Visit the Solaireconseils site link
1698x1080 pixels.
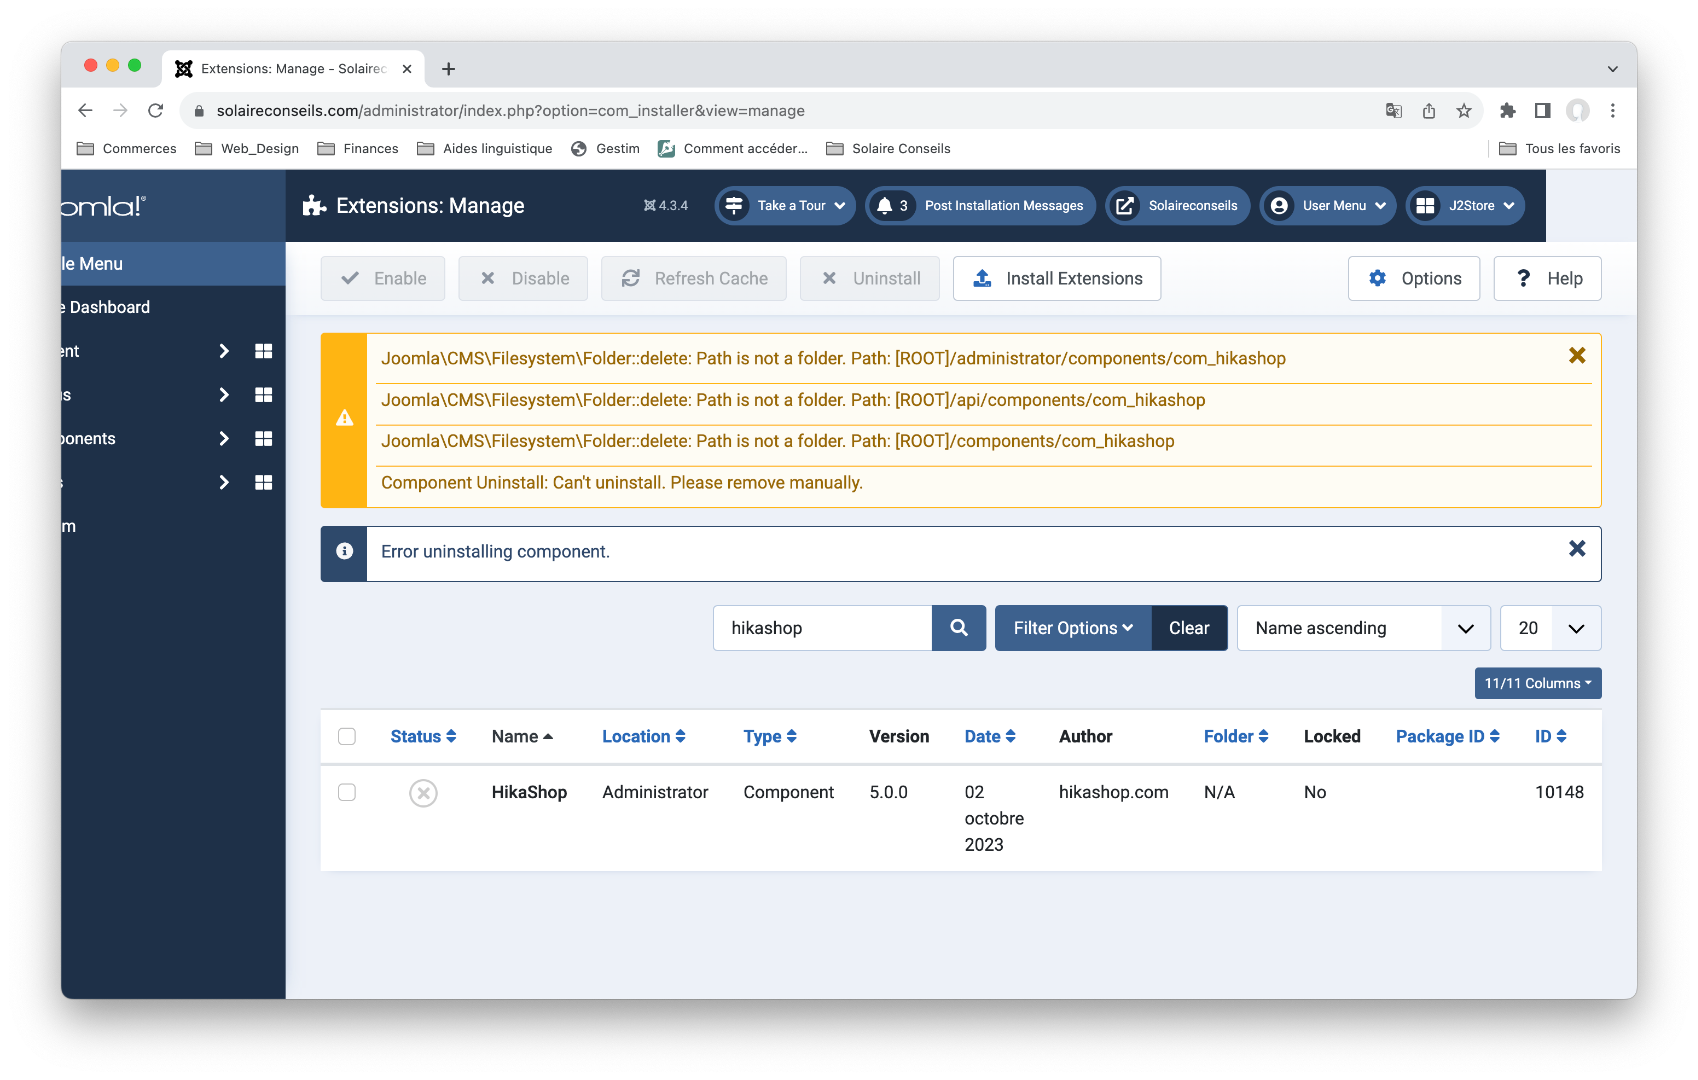[1178, 206]
